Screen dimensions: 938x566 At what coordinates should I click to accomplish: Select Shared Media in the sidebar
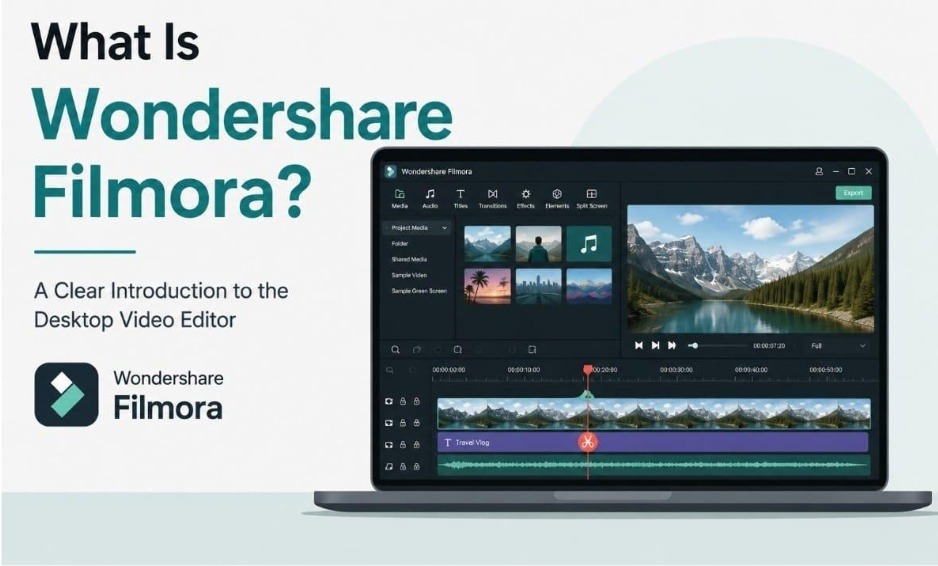(409, 259)
